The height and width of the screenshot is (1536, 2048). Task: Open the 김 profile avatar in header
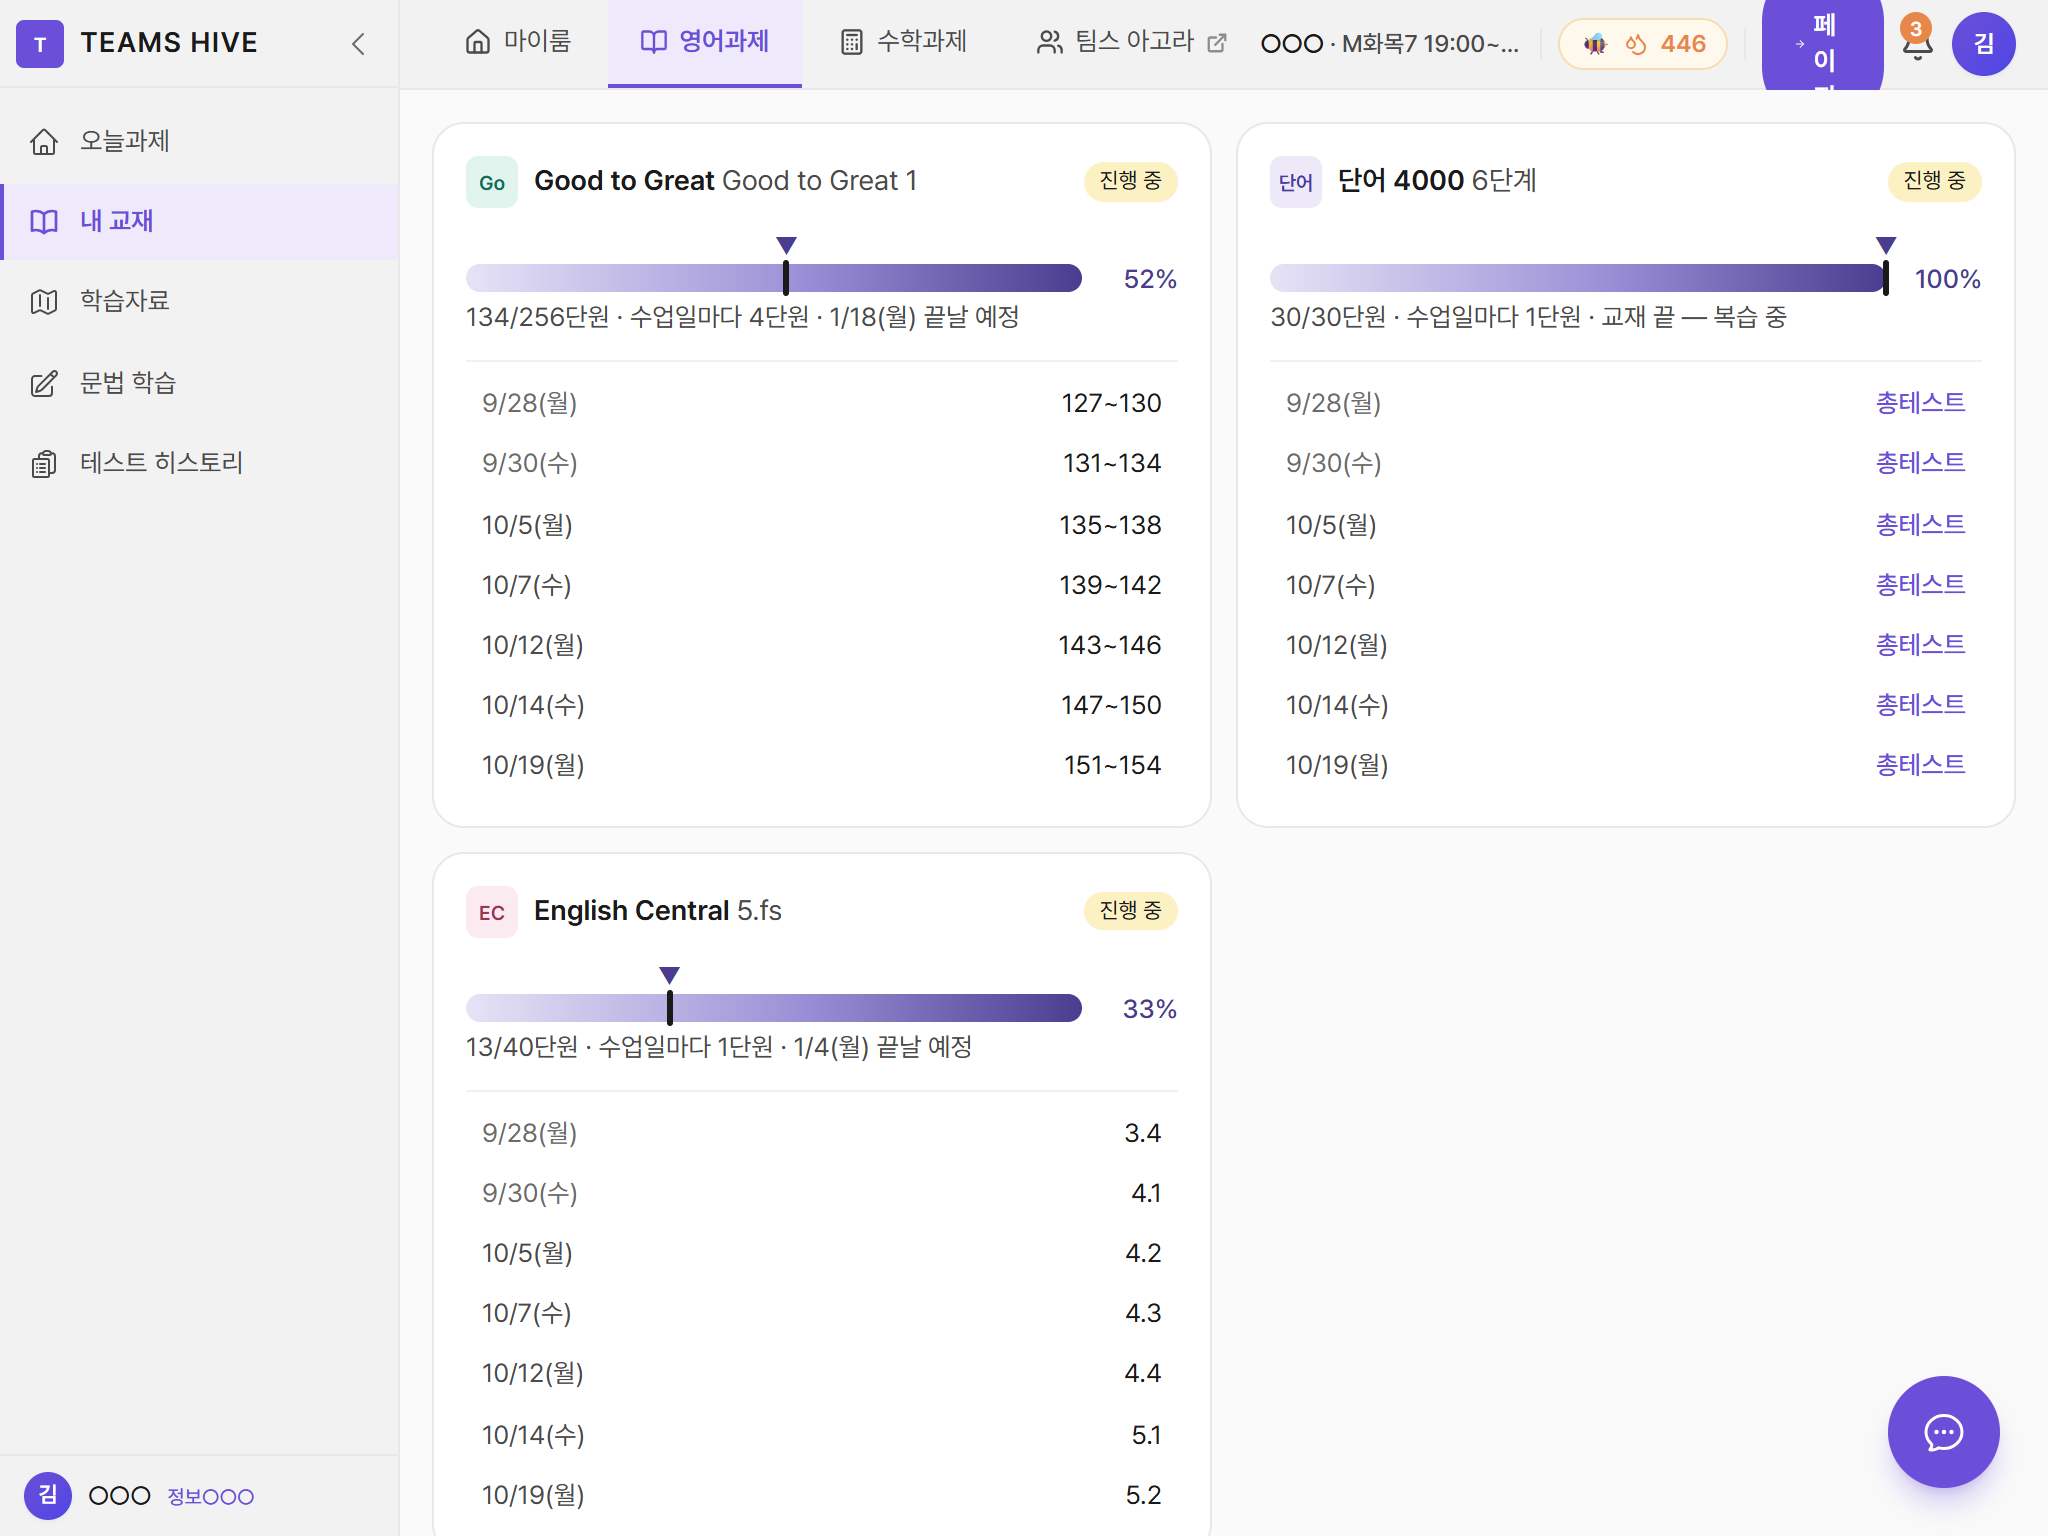point(1984,44)
